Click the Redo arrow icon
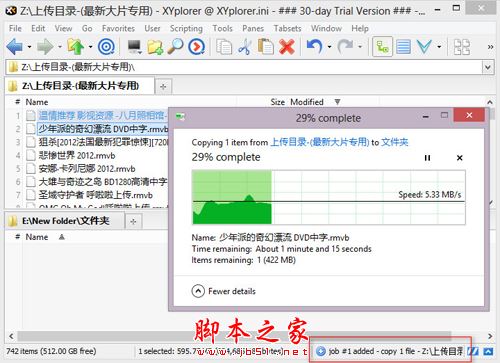Image resolution: width=500 pixels, height=363 pixels. click(345, 47)
